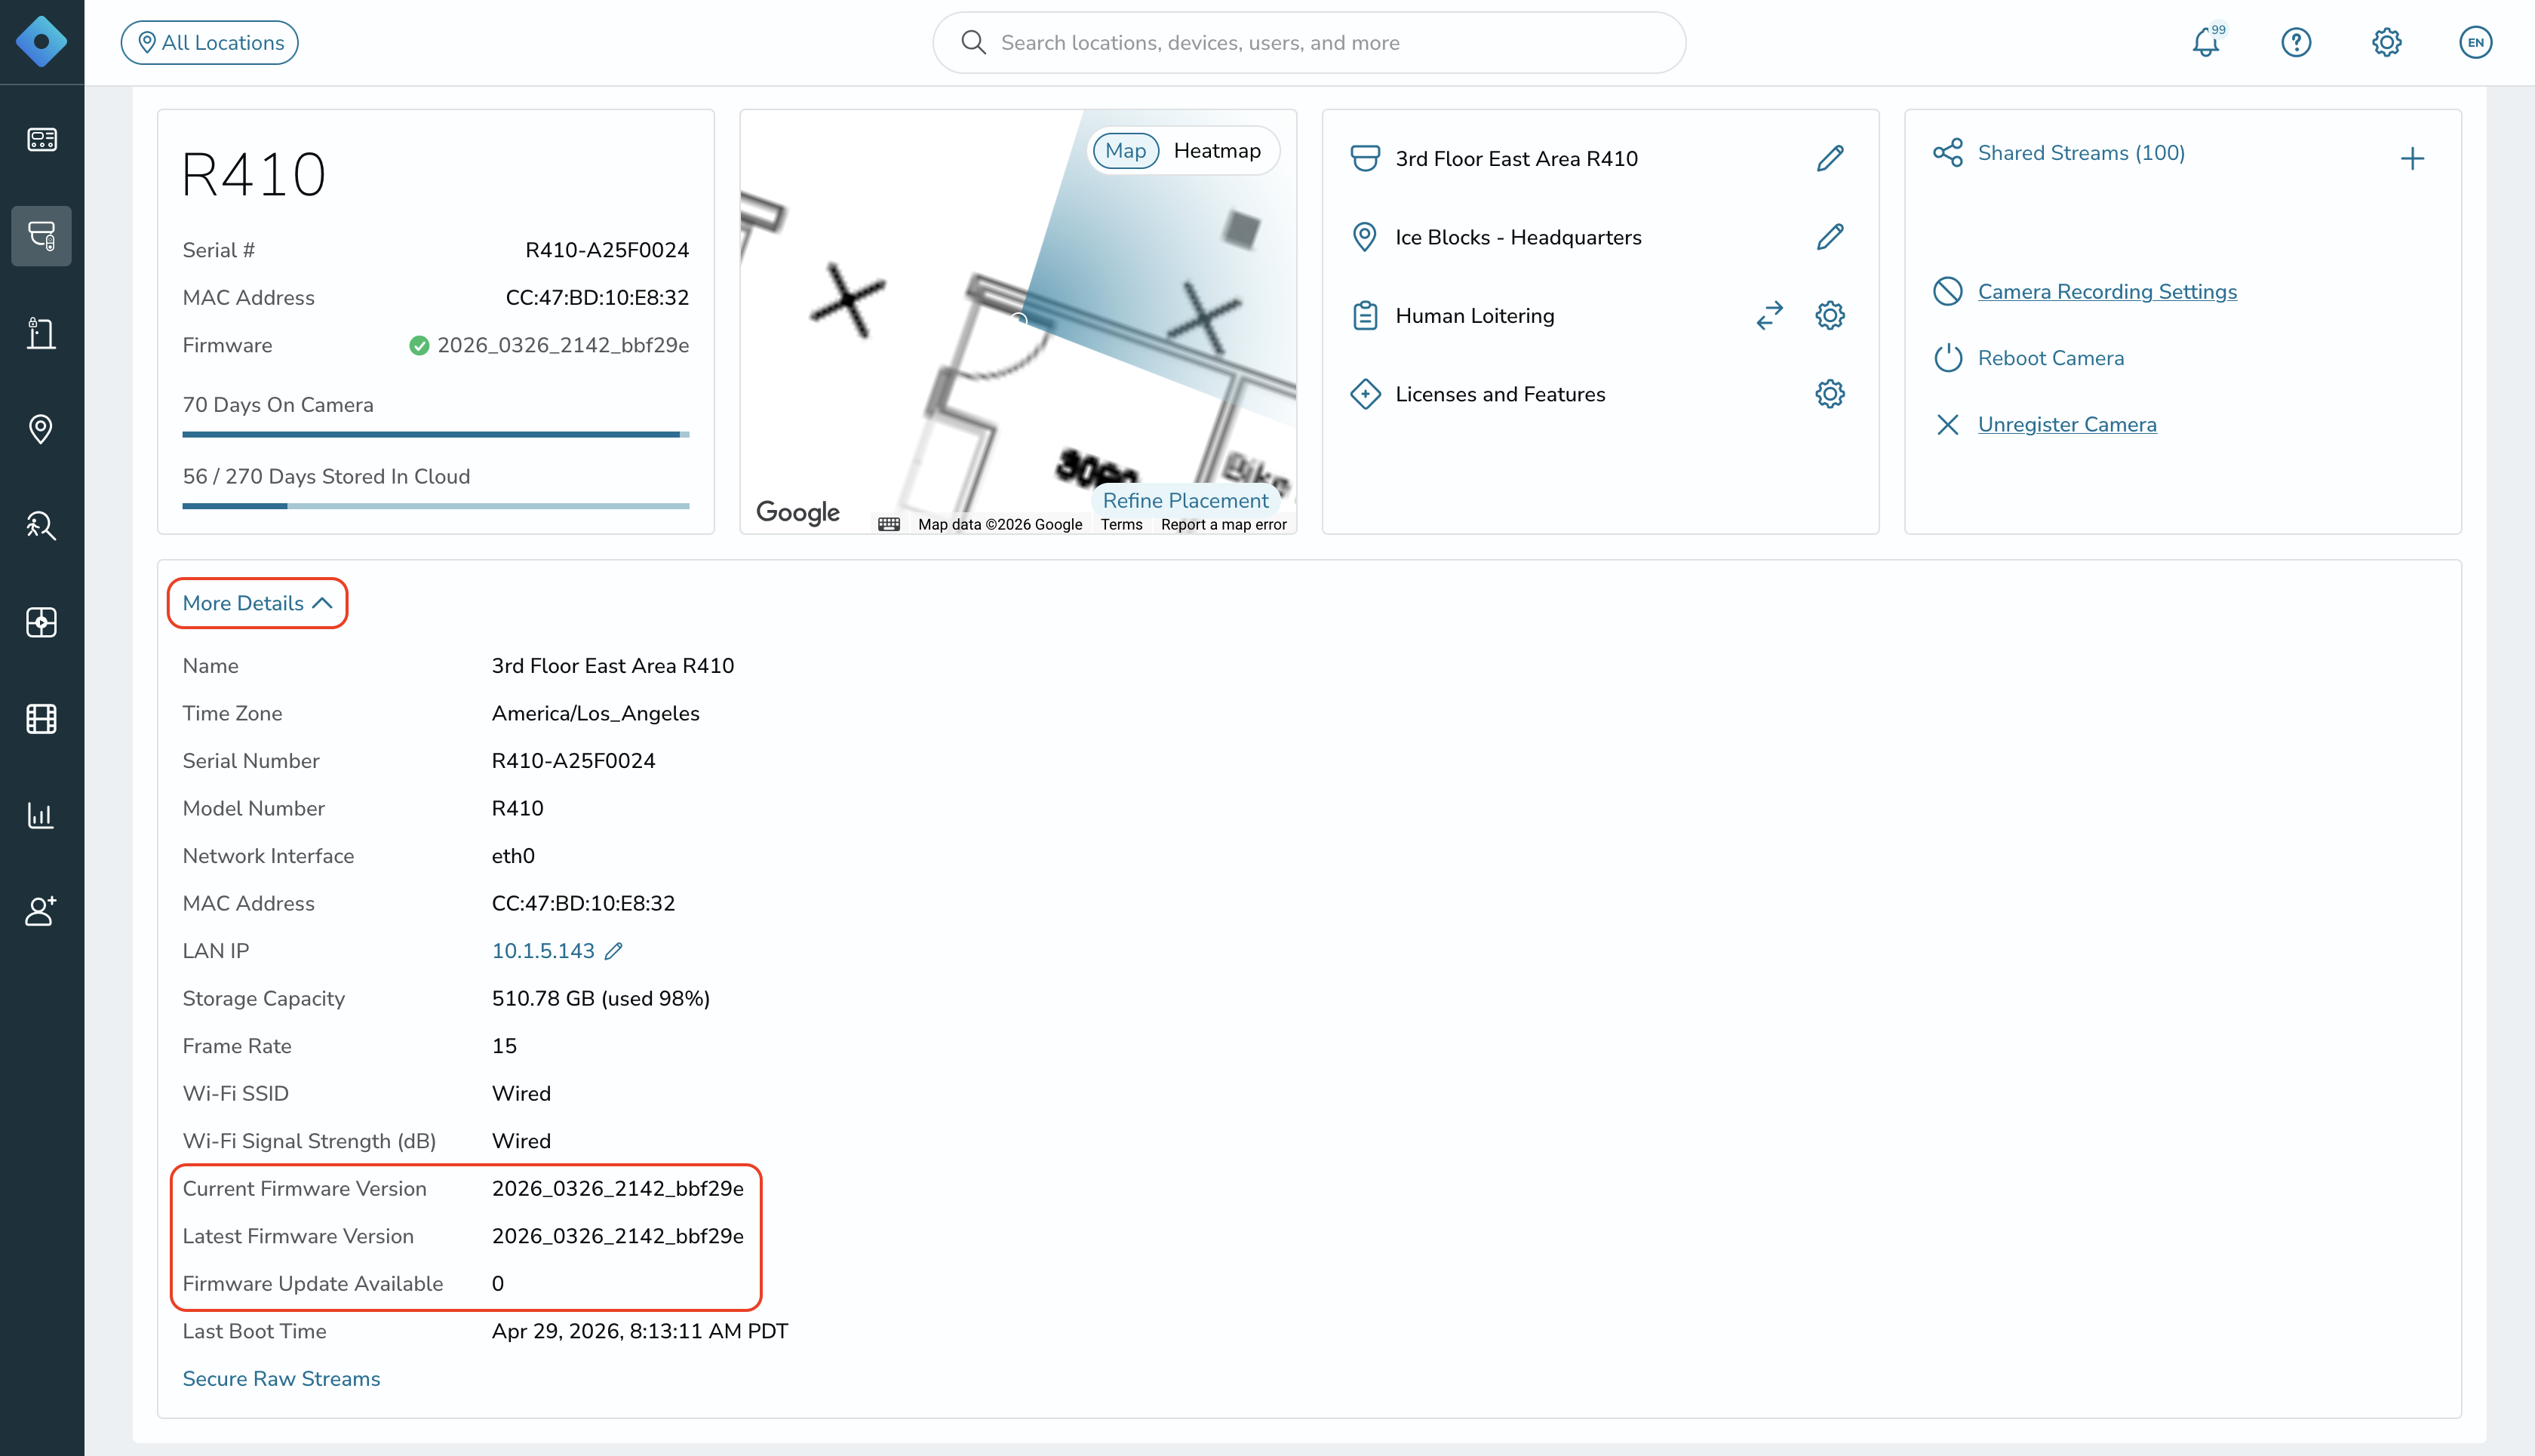The height and width of the screenshot is (1456, 2535).
Task: Edit camera name 3rd Floor East Area R410
Action: 1830,158
